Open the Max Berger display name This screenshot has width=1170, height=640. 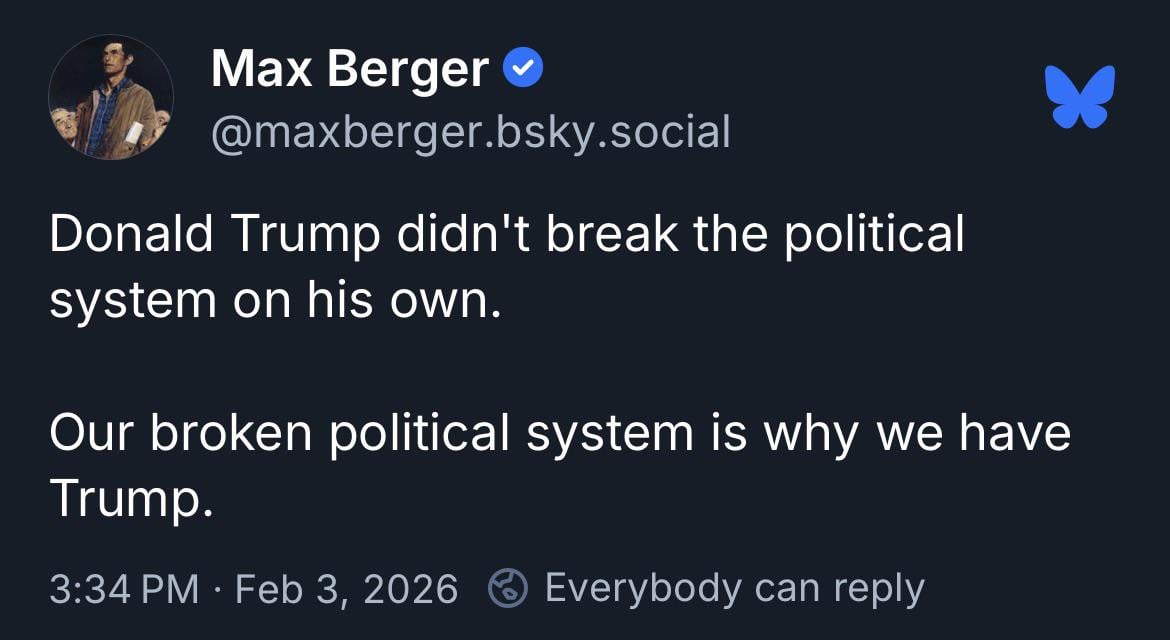point(350,70)
